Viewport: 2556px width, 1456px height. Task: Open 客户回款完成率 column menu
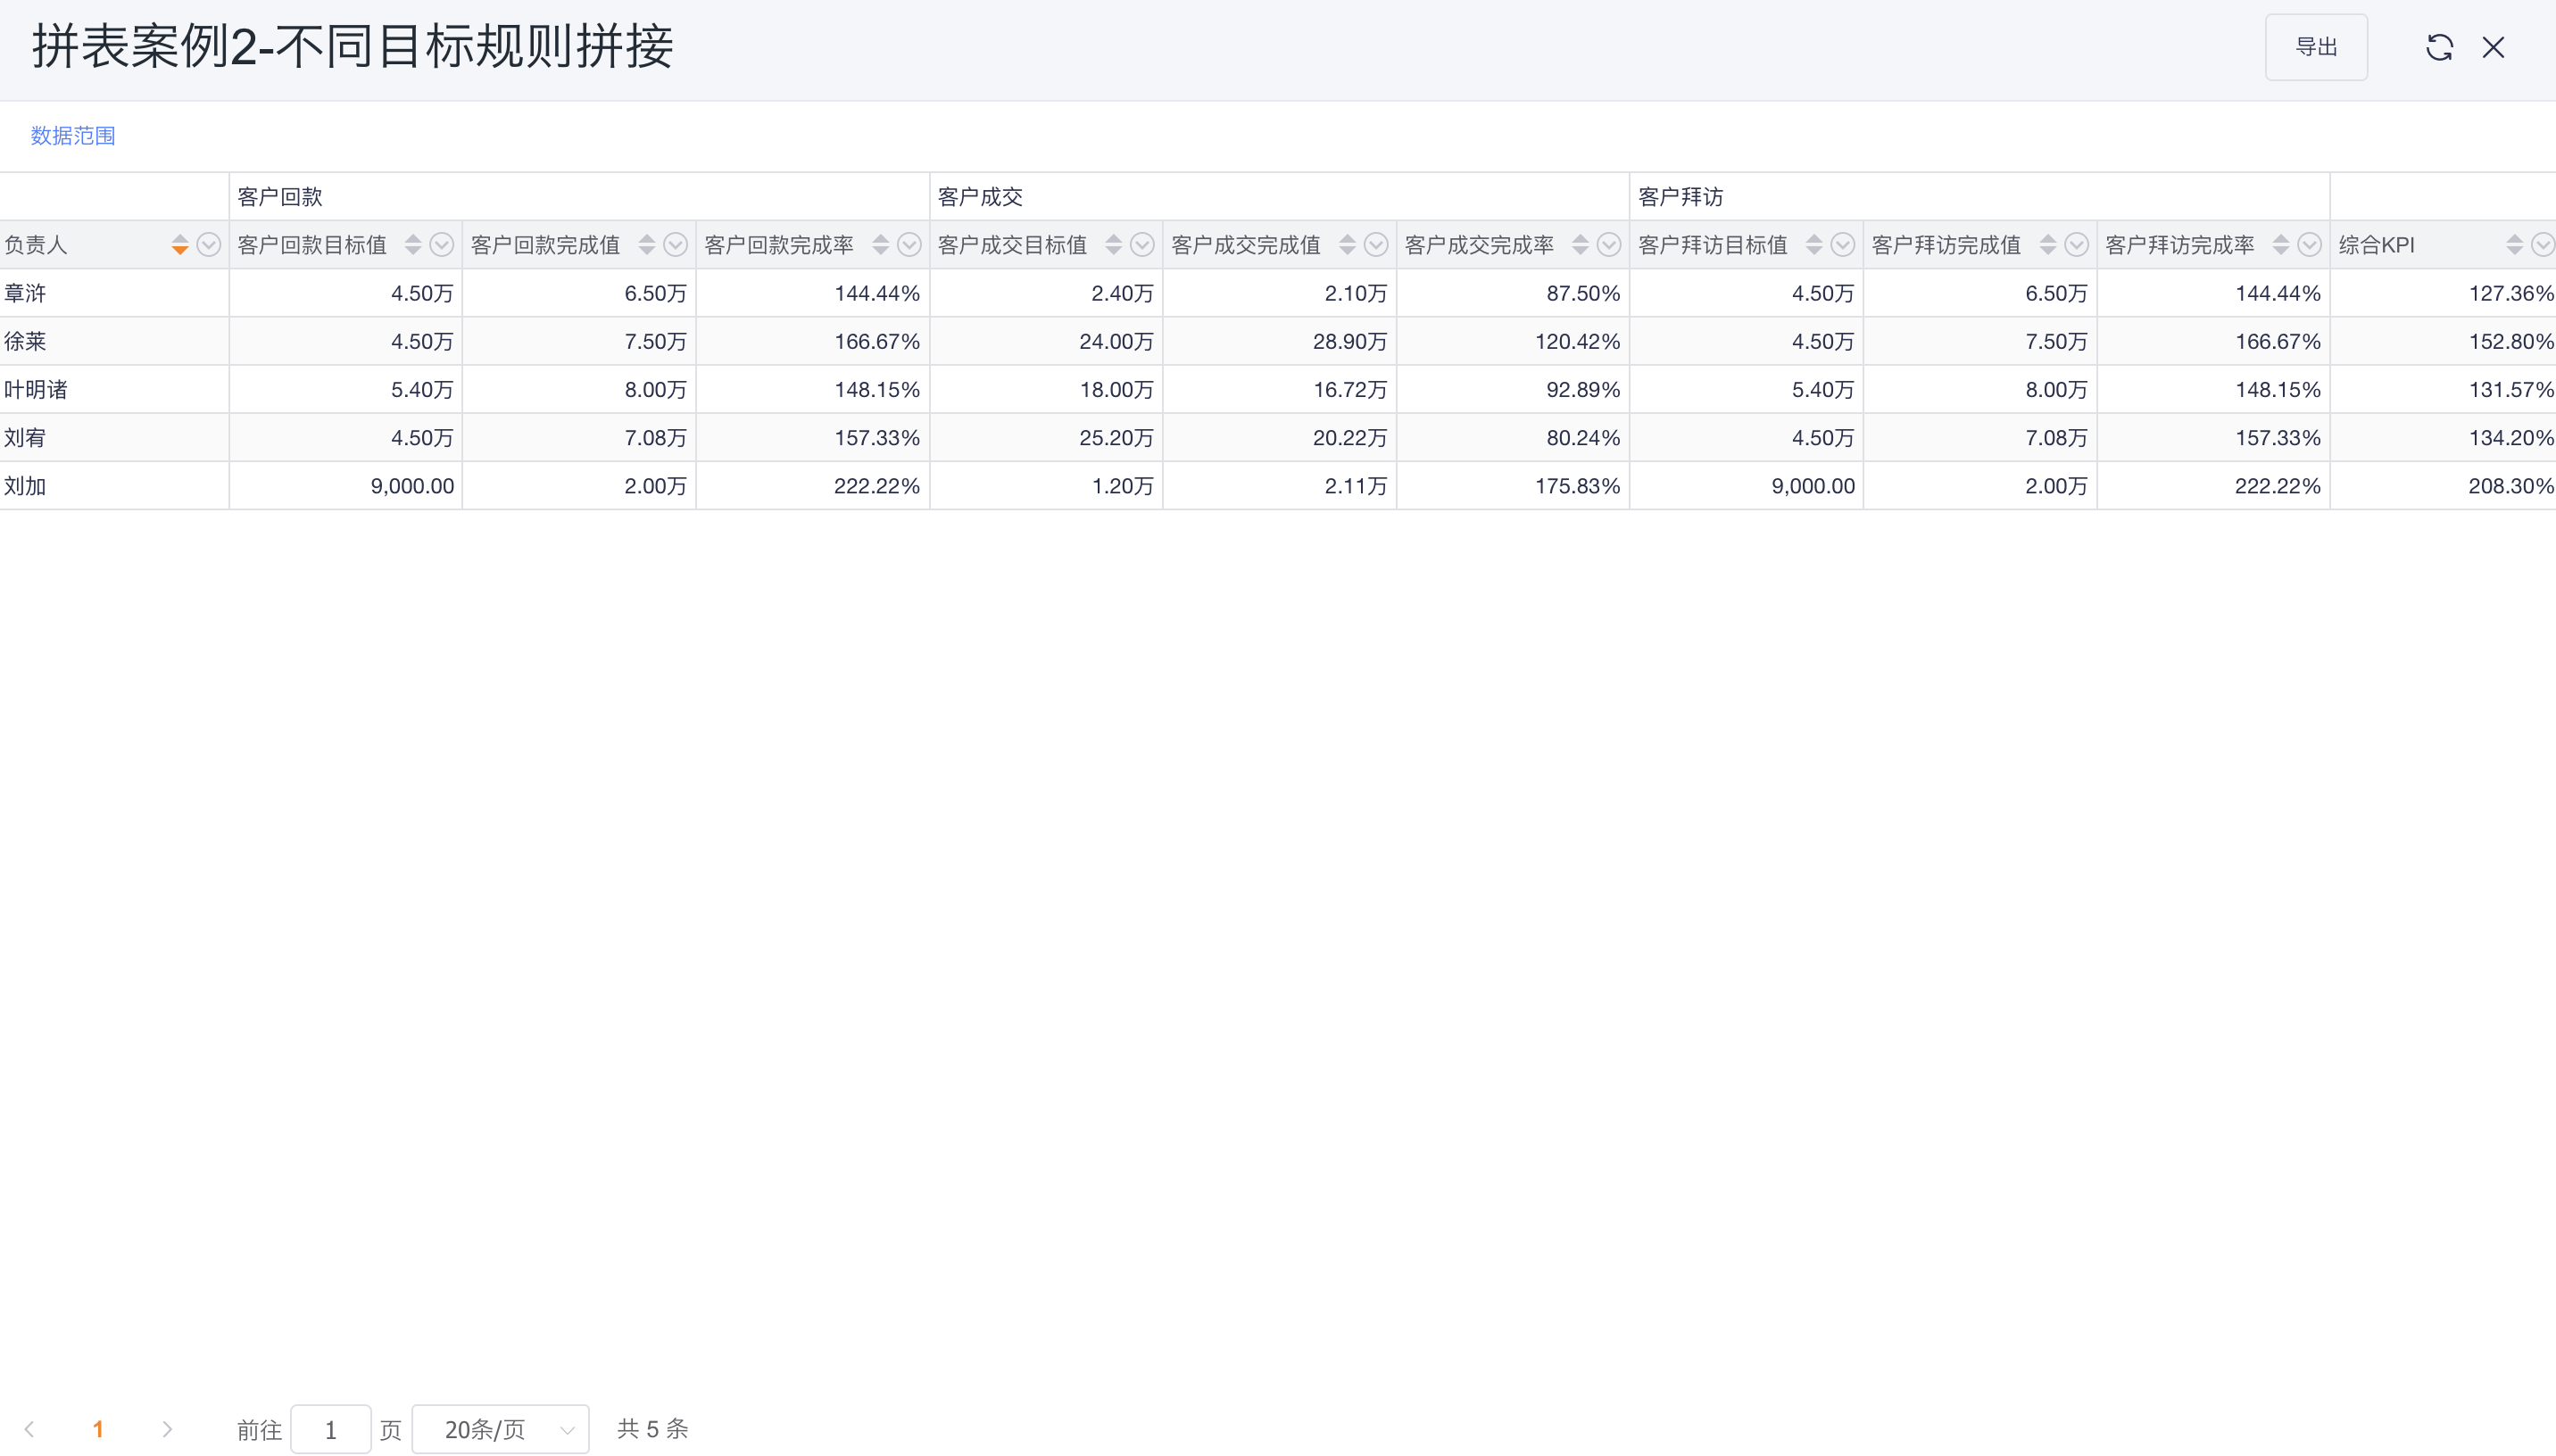(x=909, y=244)
